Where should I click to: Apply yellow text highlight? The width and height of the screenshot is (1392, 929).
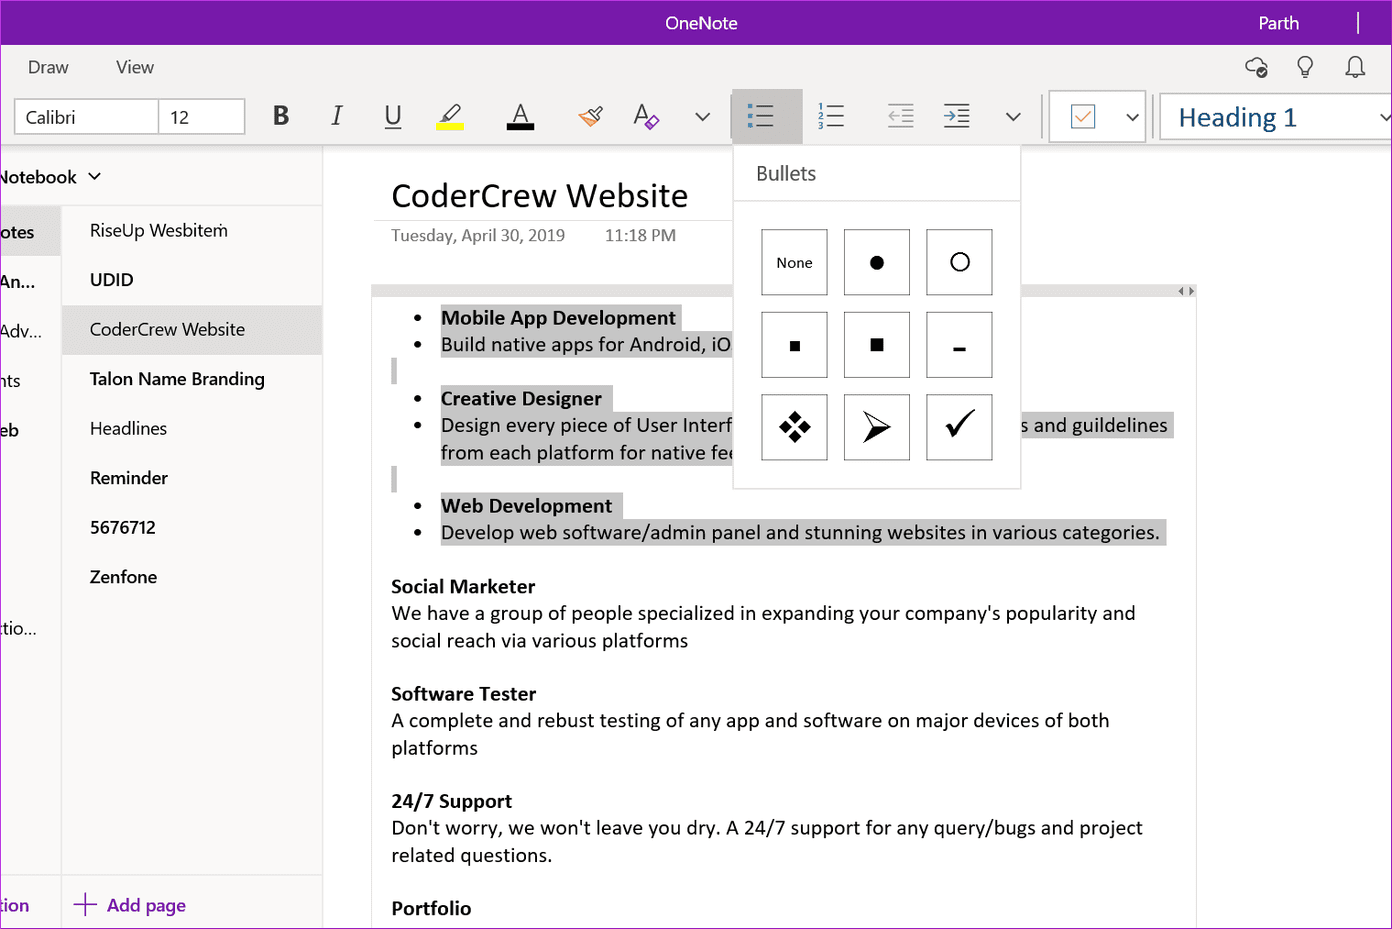click(450, 116)
